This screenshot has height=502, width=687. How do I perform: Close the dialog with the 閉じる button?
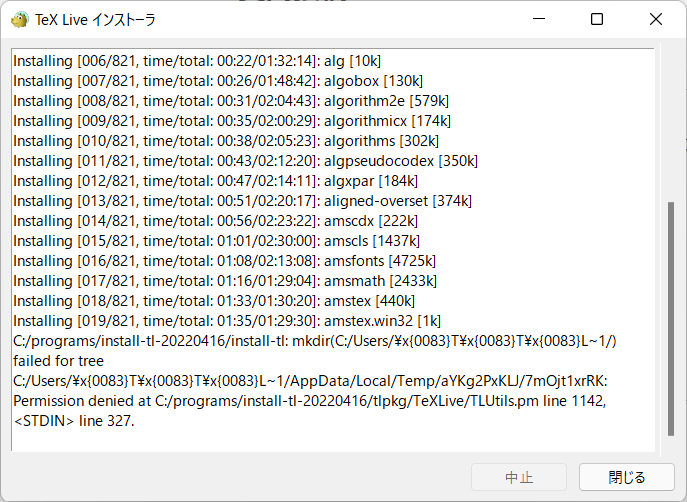coord(627,477)
